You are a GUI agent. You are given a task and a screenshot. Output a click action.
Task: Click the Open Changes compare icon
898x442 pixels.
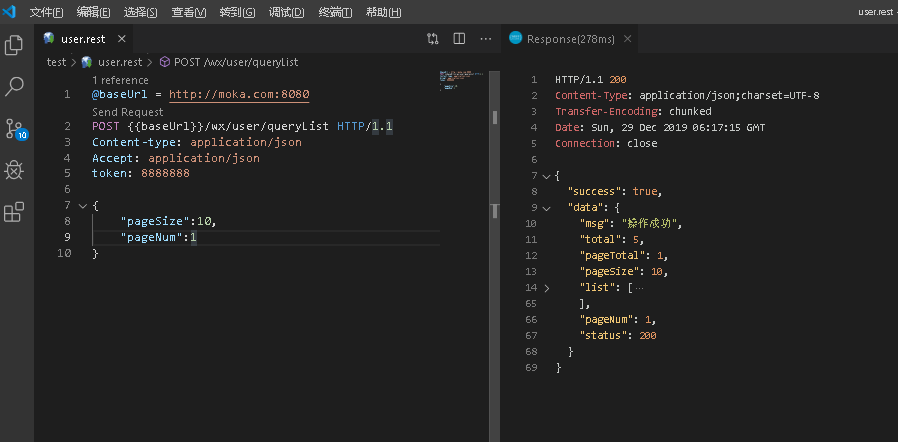tap(432, 39)
